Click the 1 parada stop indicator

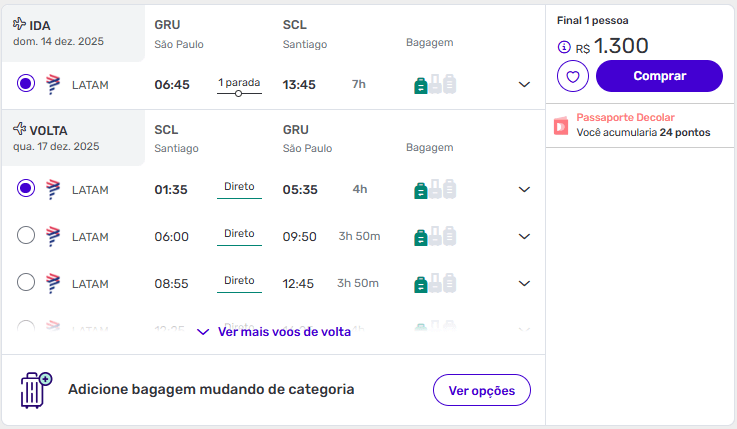[239, 85]
